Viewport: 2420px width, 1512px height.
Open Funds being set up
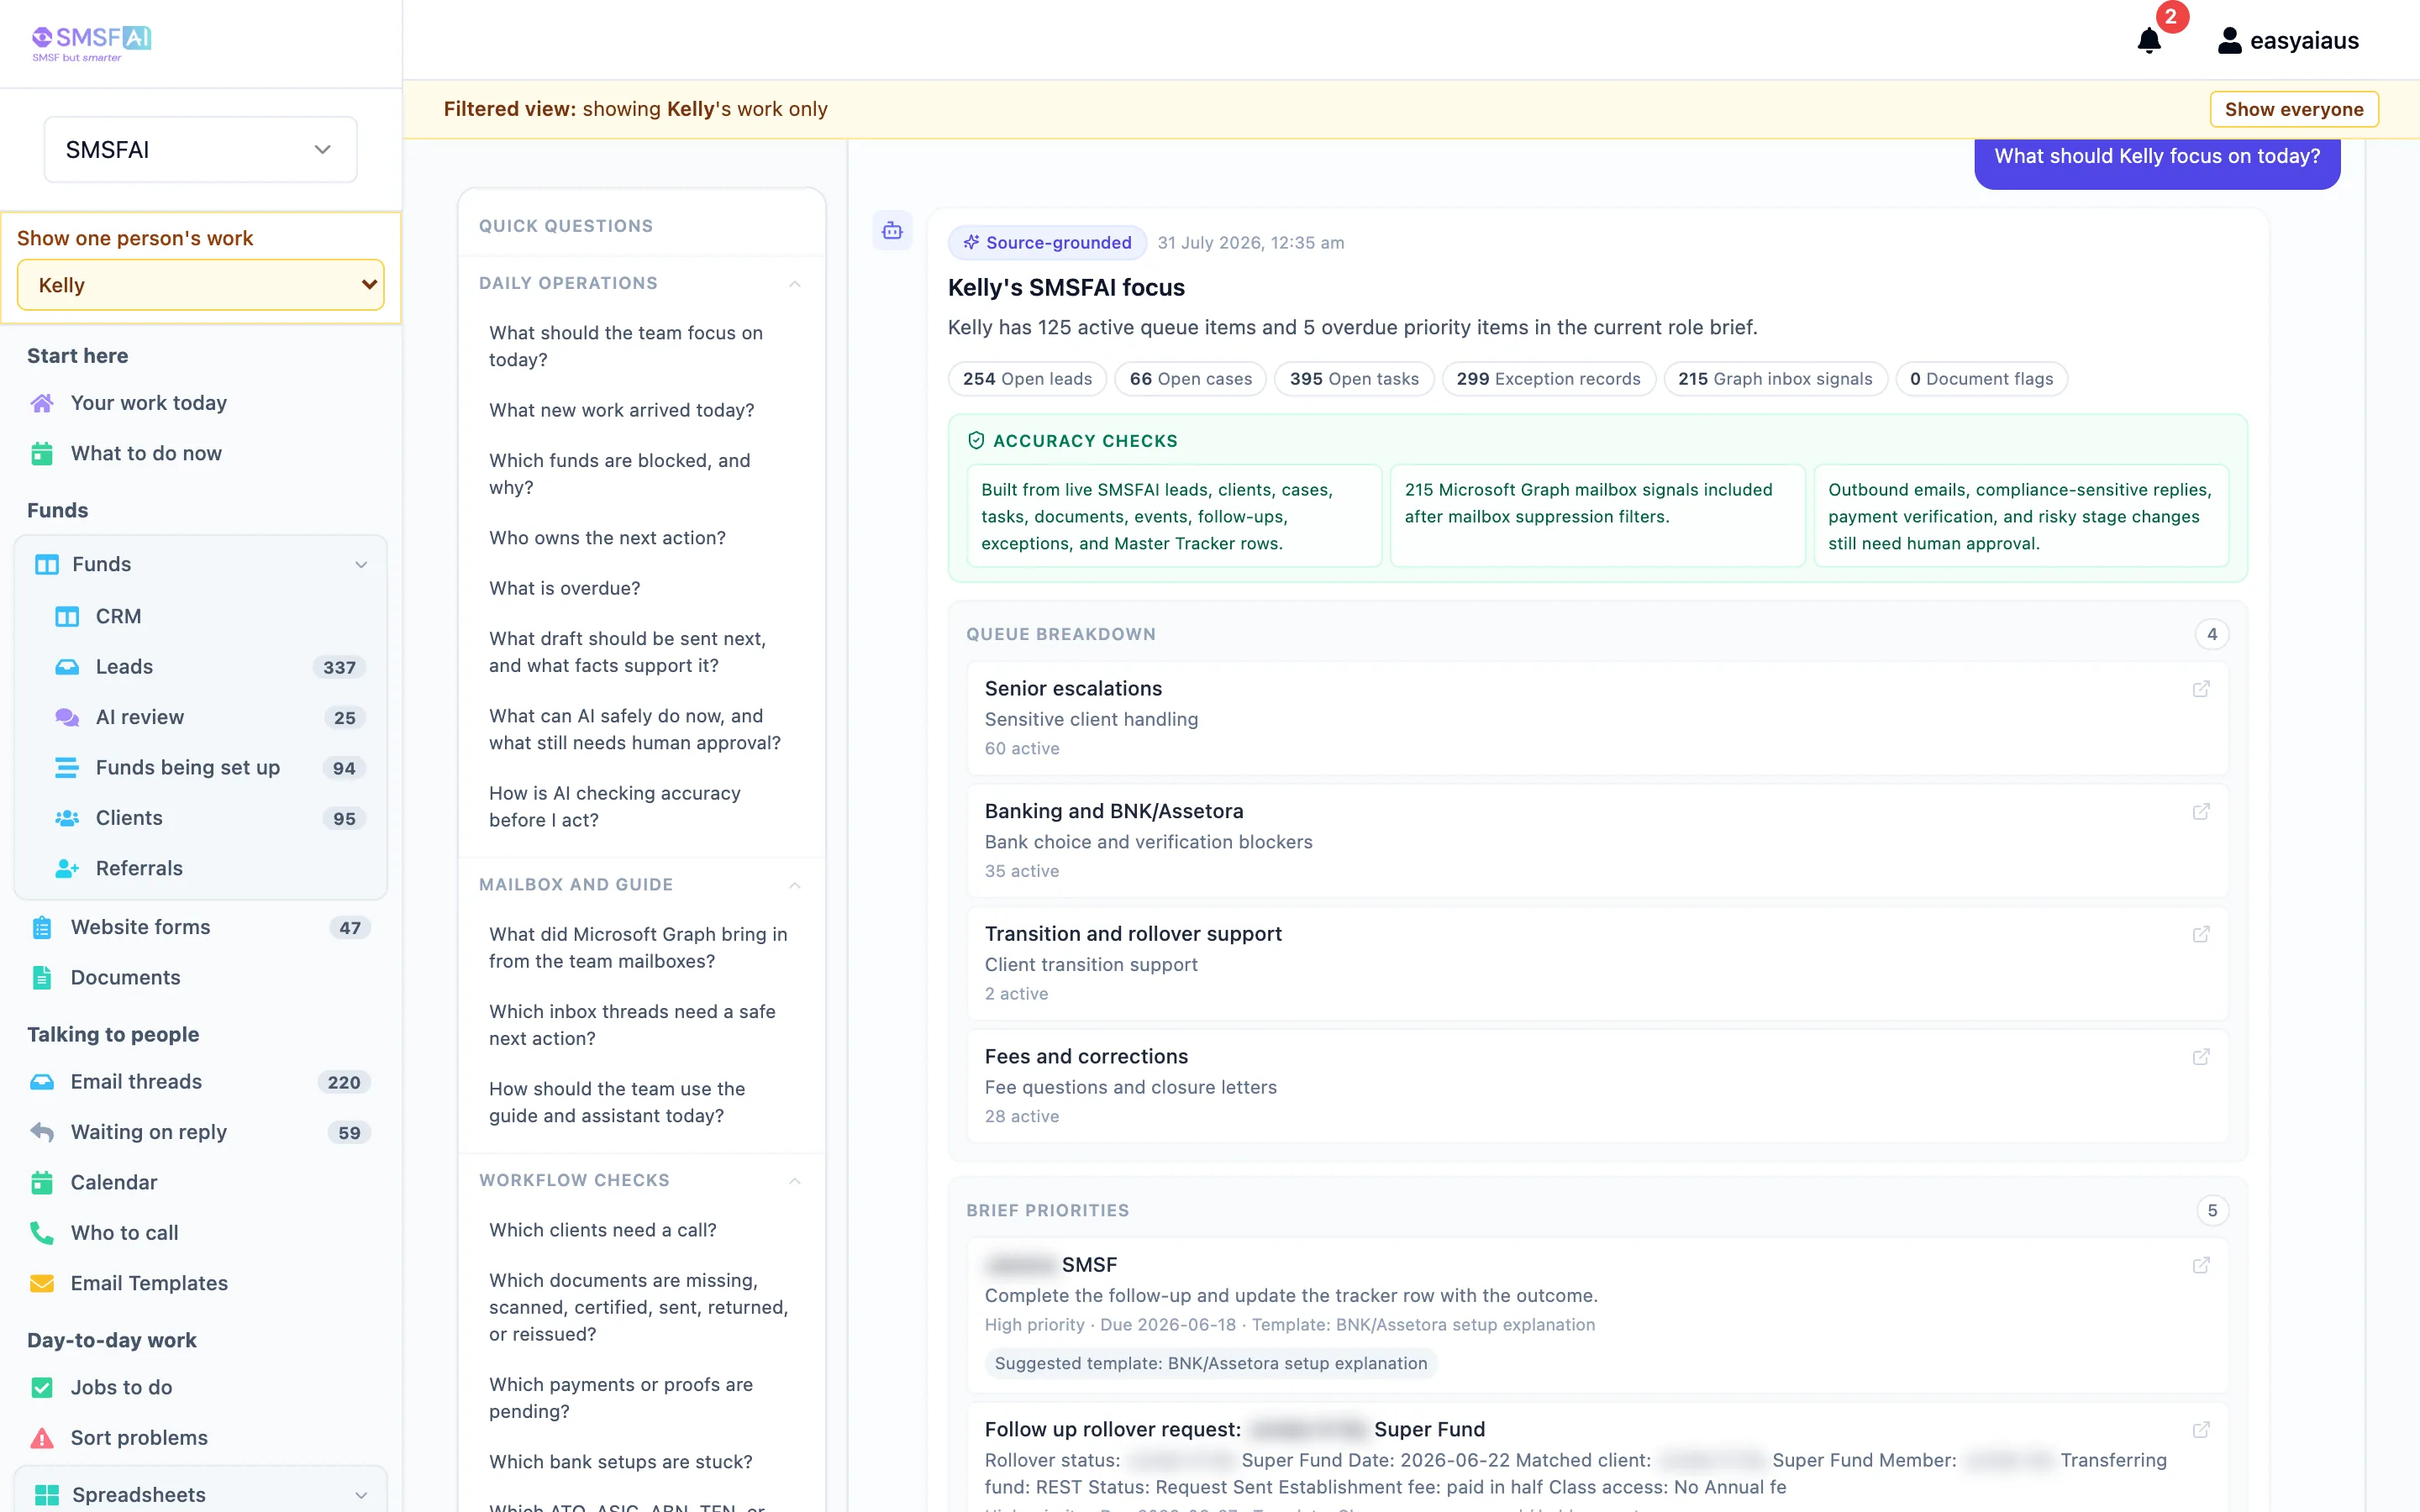pyautogui.click(x=200, y=768)
